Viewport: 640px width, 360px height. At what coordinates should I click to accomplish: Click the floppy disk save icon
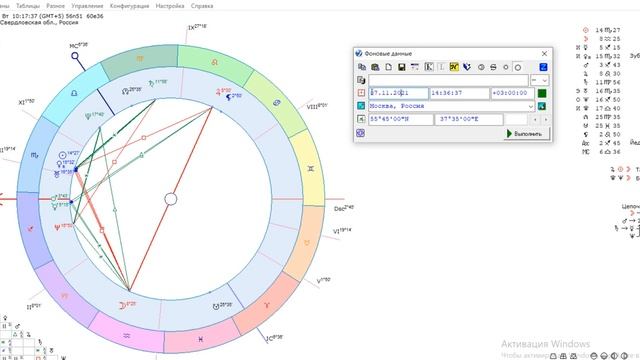tap(402, 67)
